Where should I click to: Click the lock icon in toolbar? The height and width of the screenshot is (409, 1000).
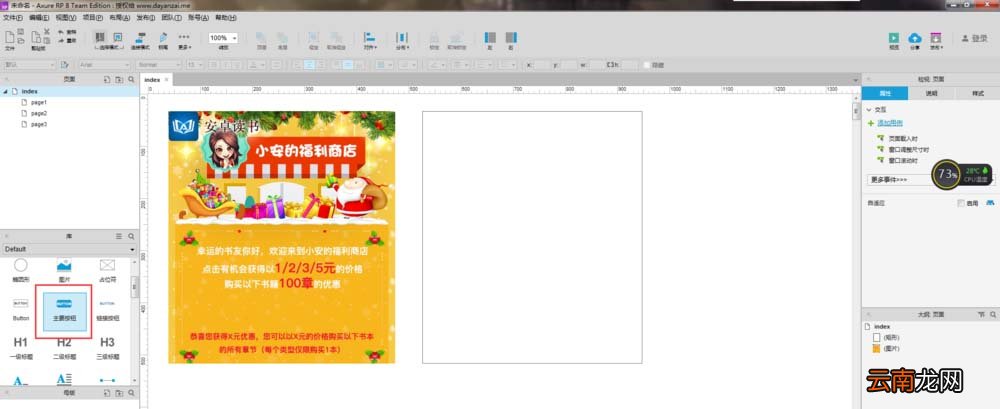[434, 38]
